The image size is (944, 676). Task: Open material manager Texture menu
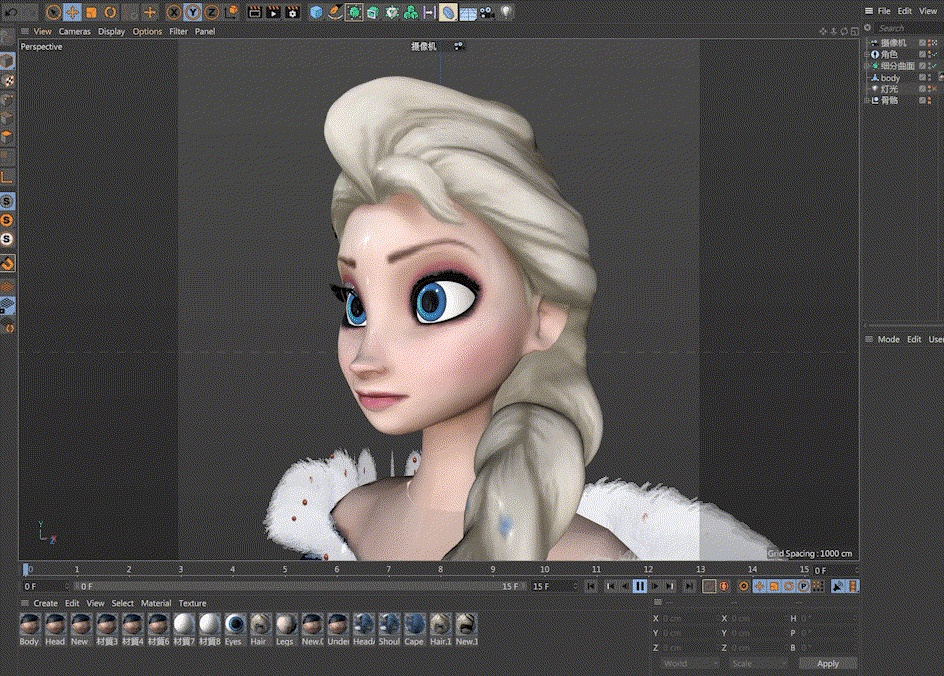192,603
